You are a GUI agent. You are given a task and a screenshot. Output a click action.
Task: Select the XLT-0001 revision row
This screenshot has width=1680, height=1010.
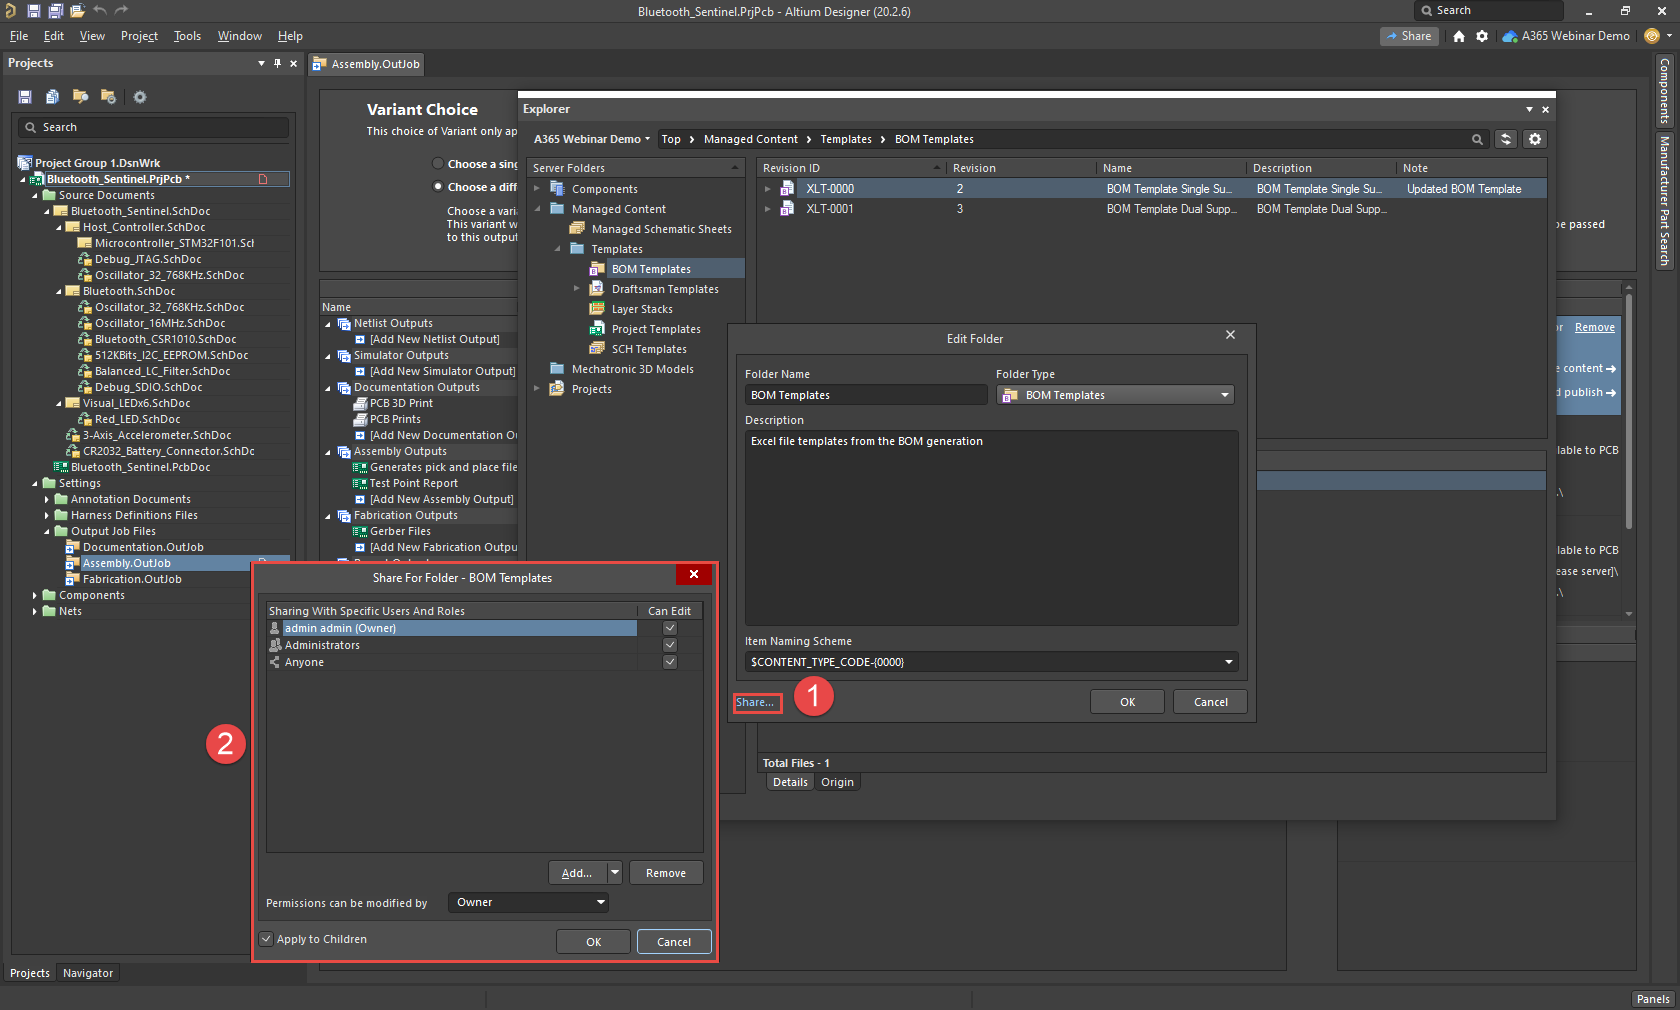[830, 209]
